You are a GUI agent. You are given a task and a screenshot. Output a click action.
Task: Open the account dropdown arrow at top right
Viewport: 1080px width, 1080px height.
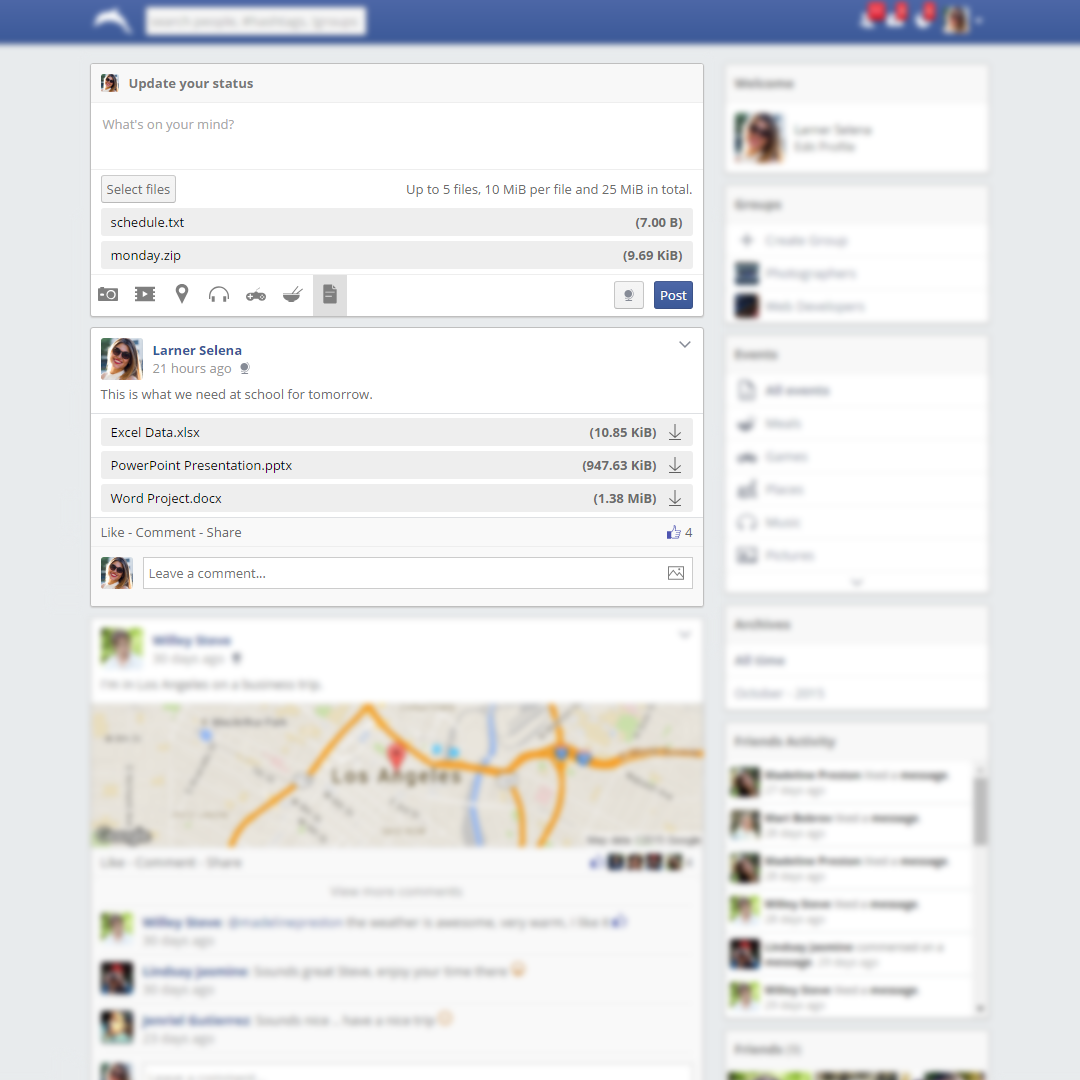(x=978, y=21)
